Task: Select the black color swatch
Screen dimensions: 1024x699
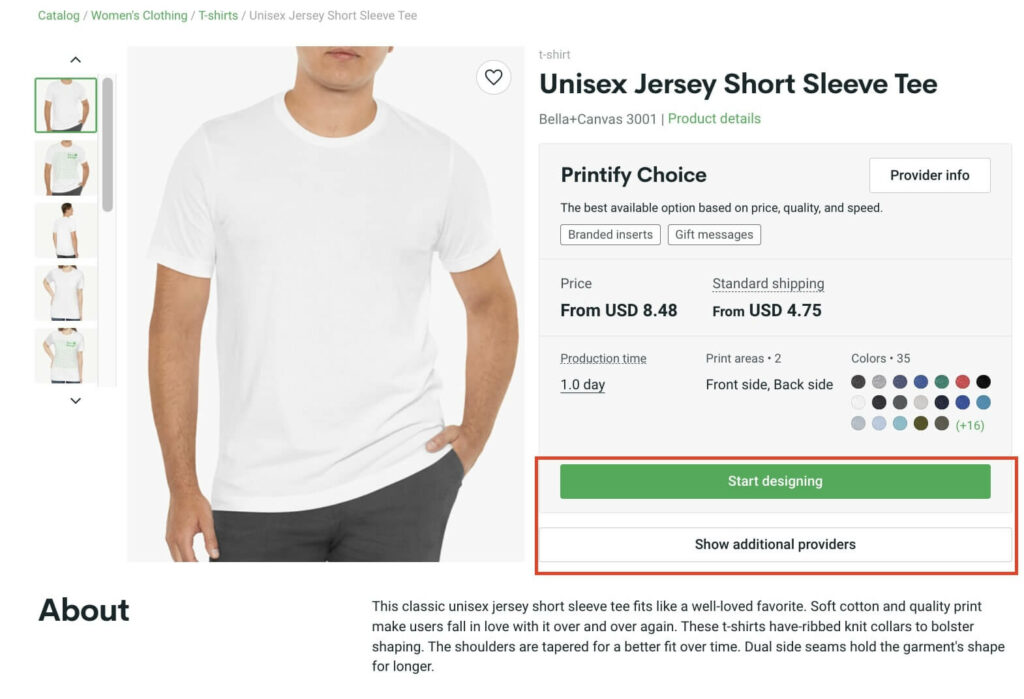Action: coord(983,381)
